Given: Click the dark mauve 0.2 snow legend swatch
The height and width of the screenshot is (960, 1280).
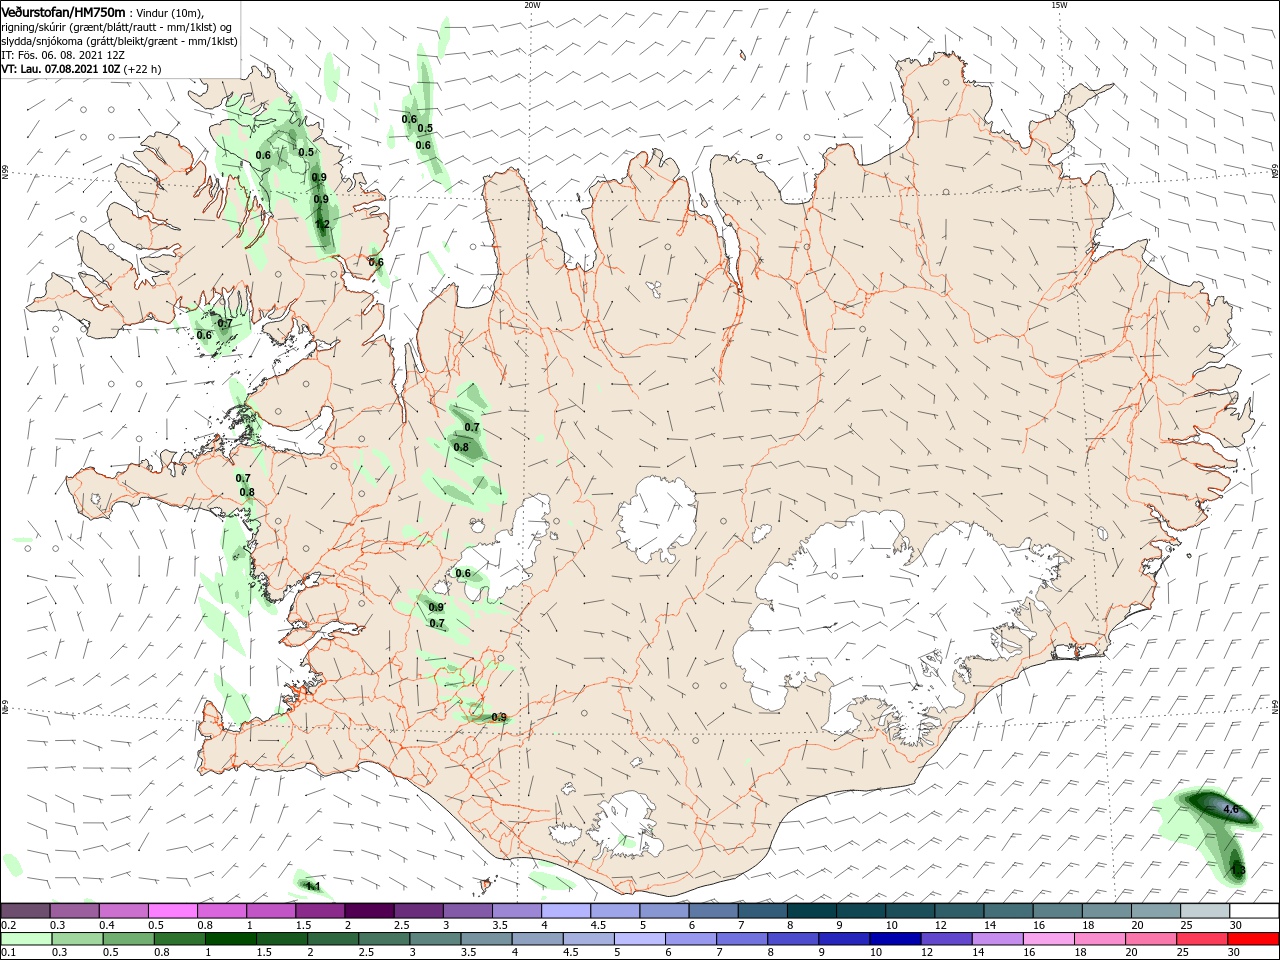Looking at the screenshot, I should 25,911.
